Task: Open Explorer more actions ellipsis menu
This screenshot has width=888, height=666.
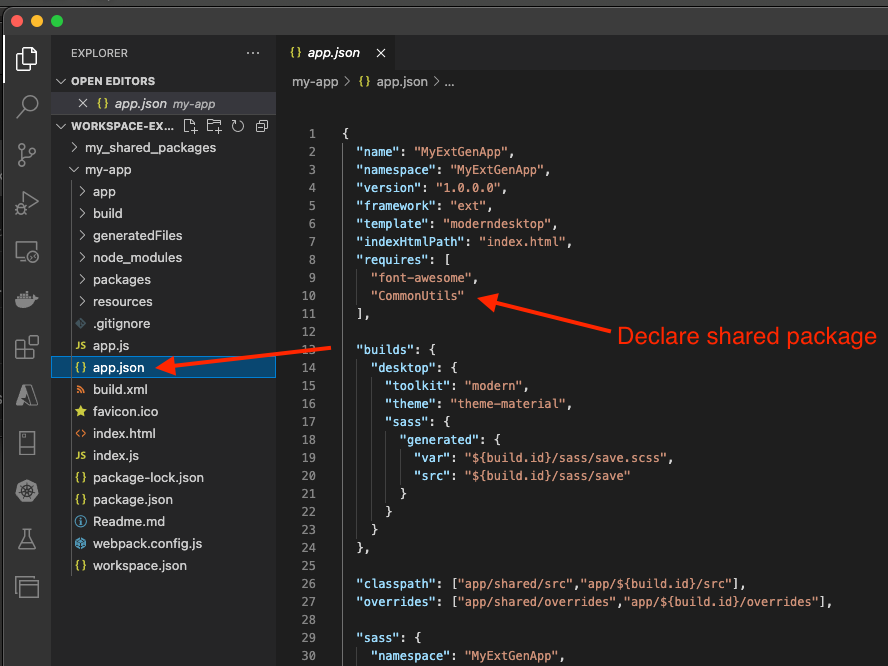Action: point(252,53)
